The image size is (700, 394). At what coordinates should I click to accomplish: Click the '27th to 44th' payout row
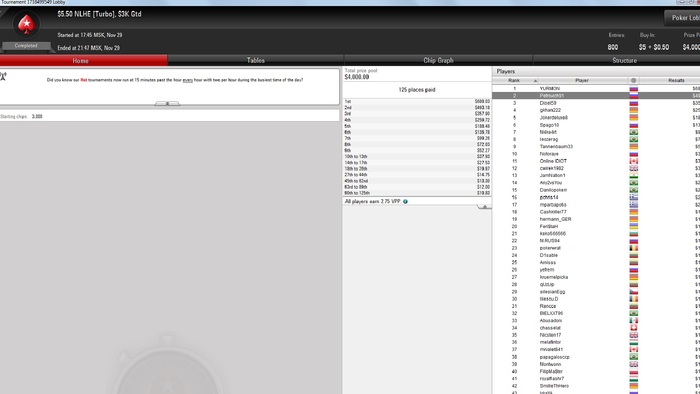click(417, 175)
